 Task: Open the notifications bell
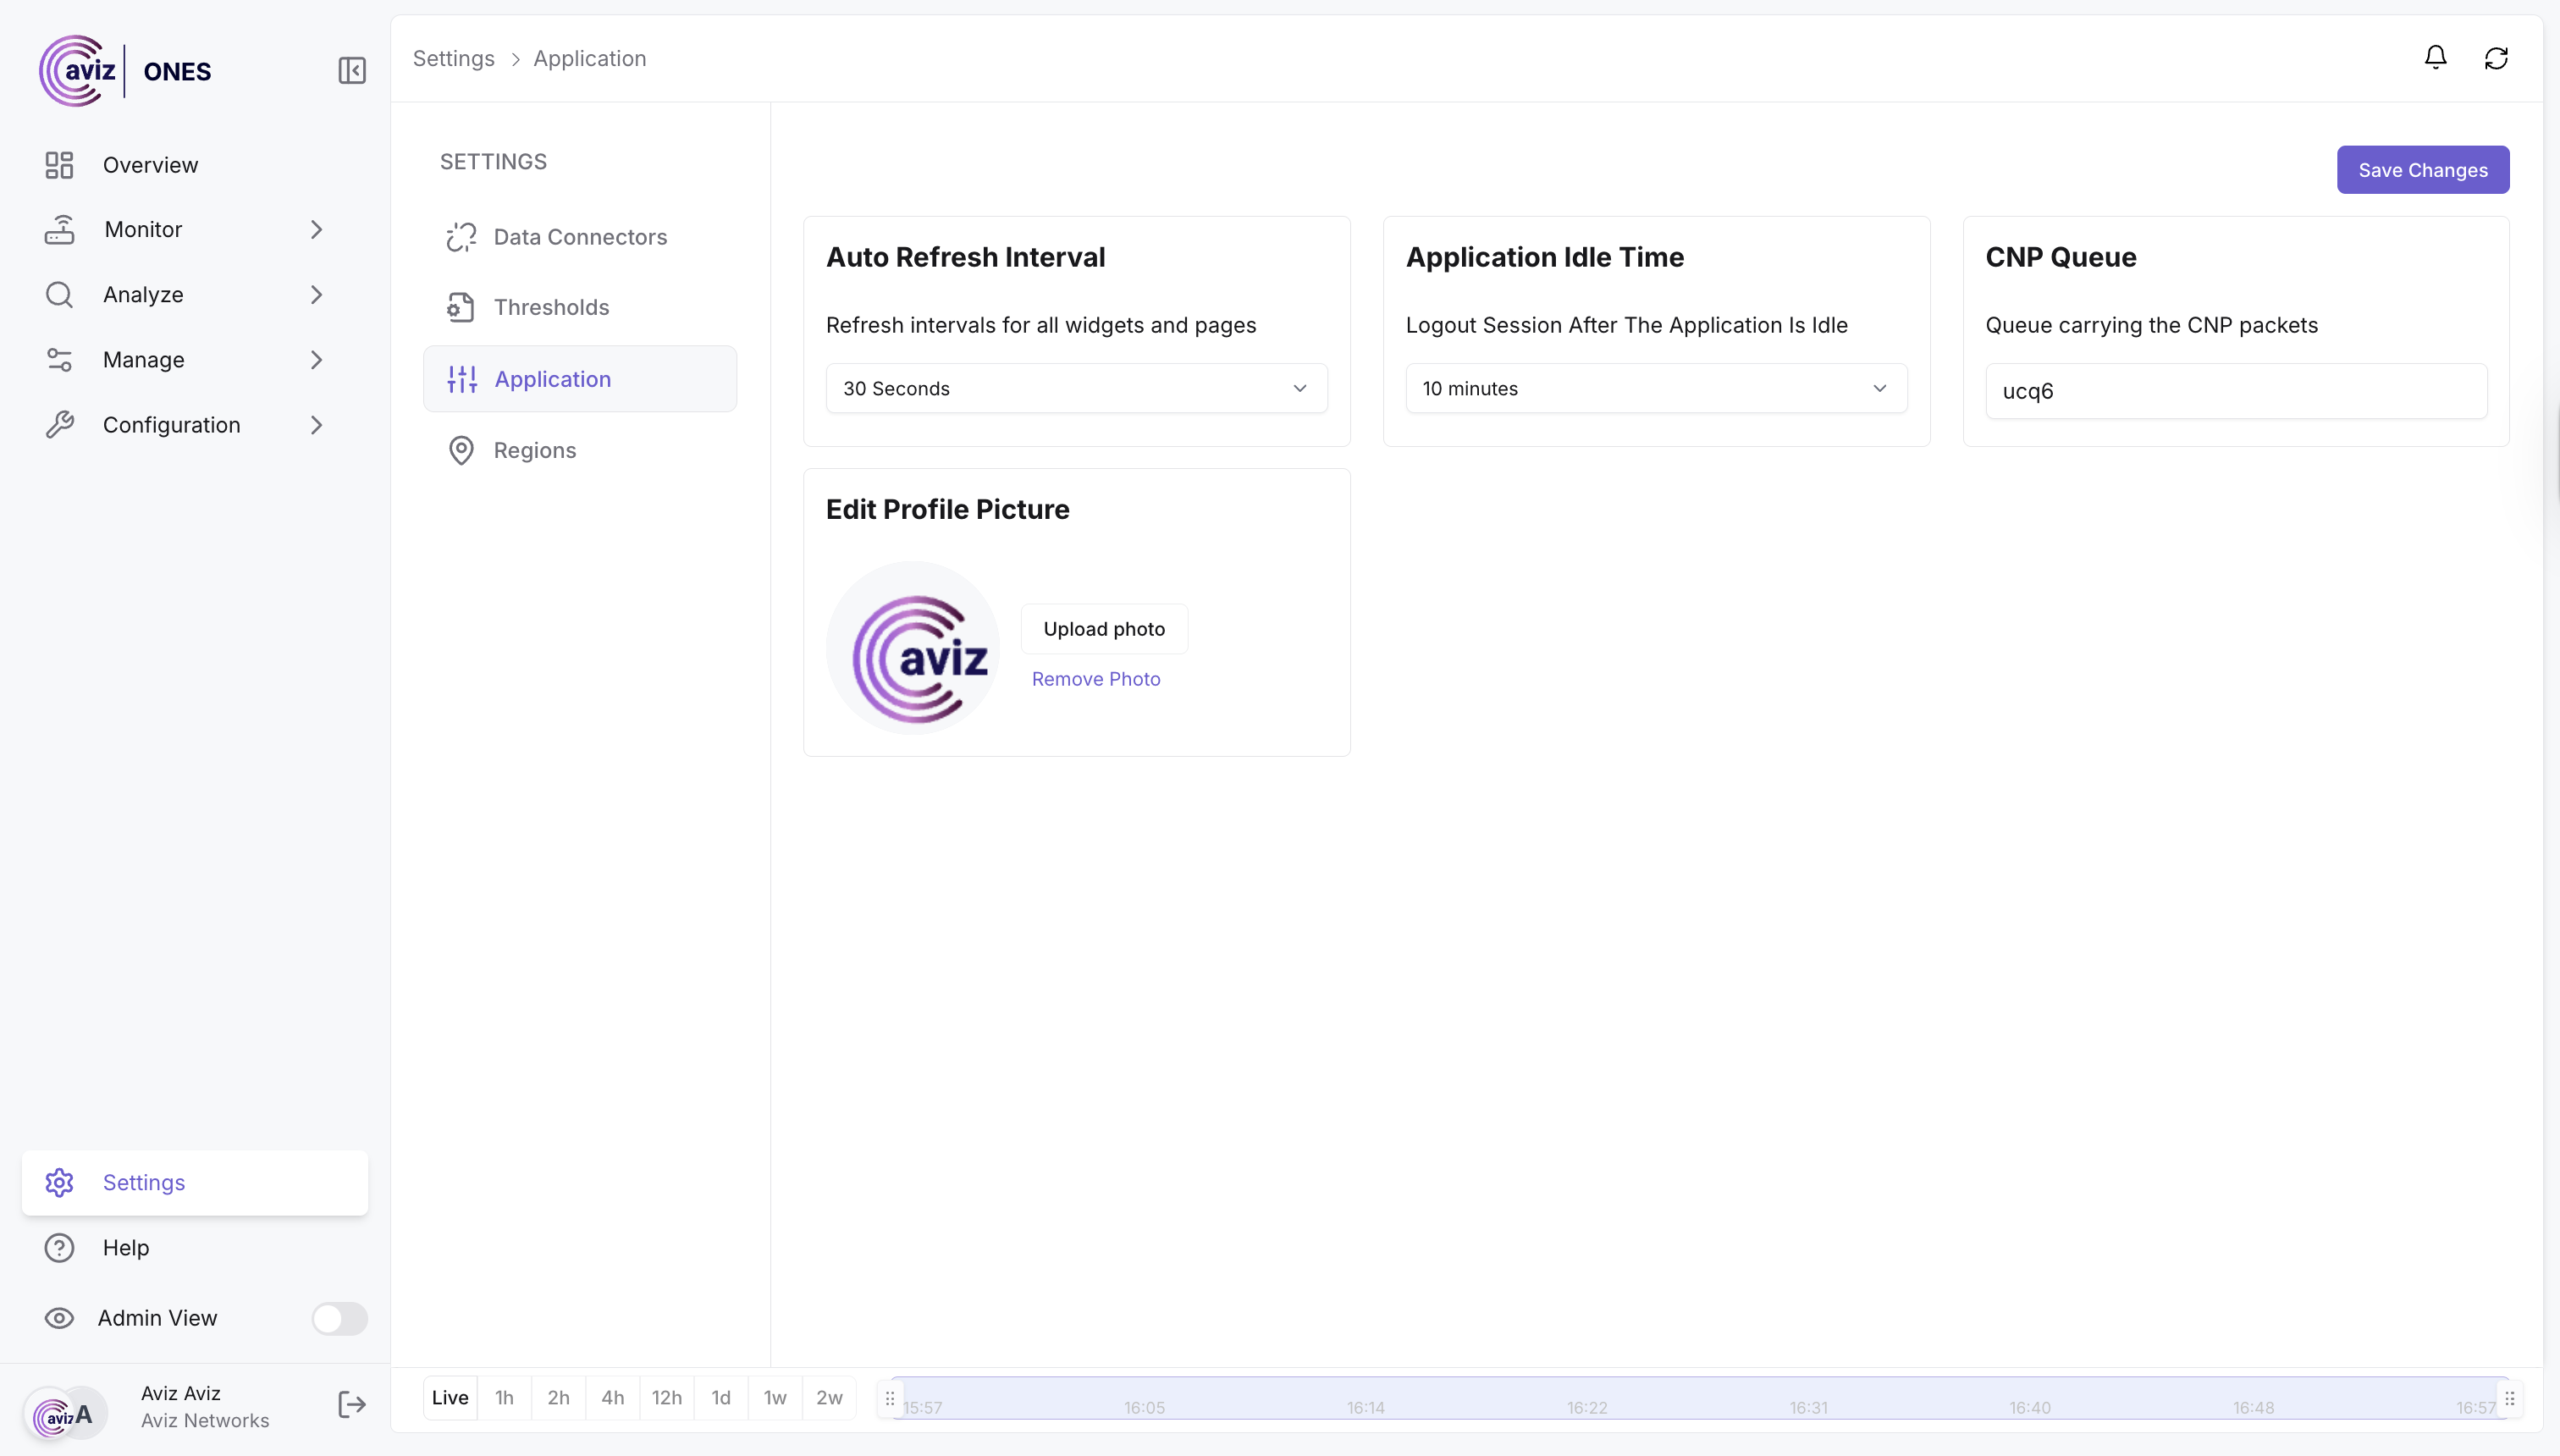coord(2435,58)
